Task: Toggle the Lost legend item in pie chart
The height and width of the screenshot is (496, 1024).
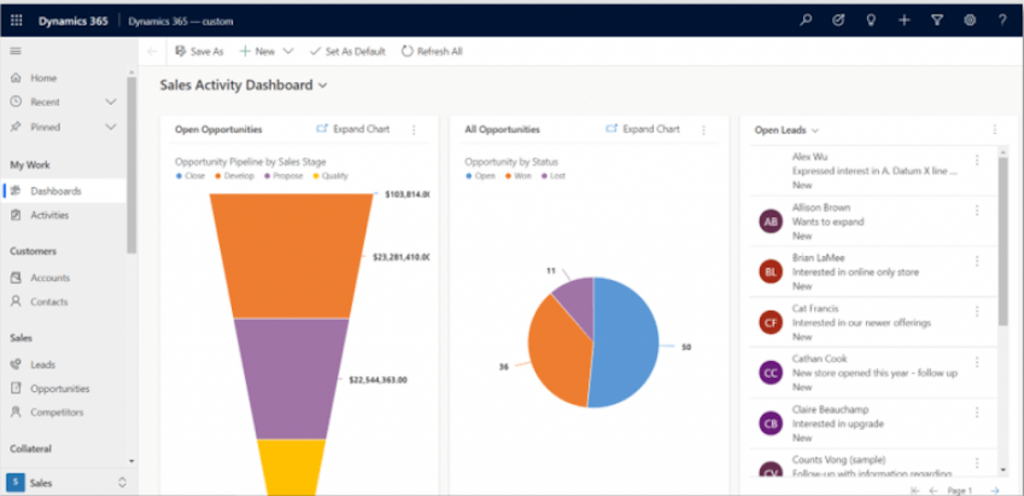Action: tap(556, 175)
